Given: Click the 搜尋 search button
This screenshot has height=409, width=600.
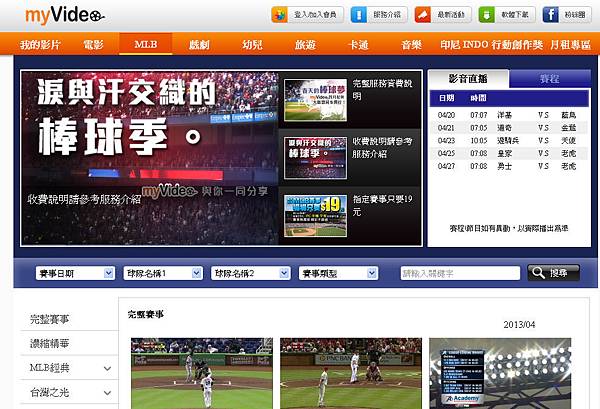Looking at the screenshot, I should [553, 273].
